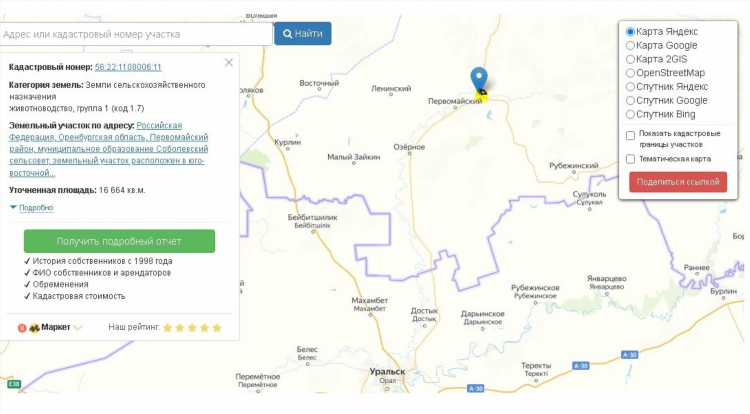Screen dimensions: 750x414
Task: Expand the Маркет dropdown chevron
Action: tap(78, 328)
